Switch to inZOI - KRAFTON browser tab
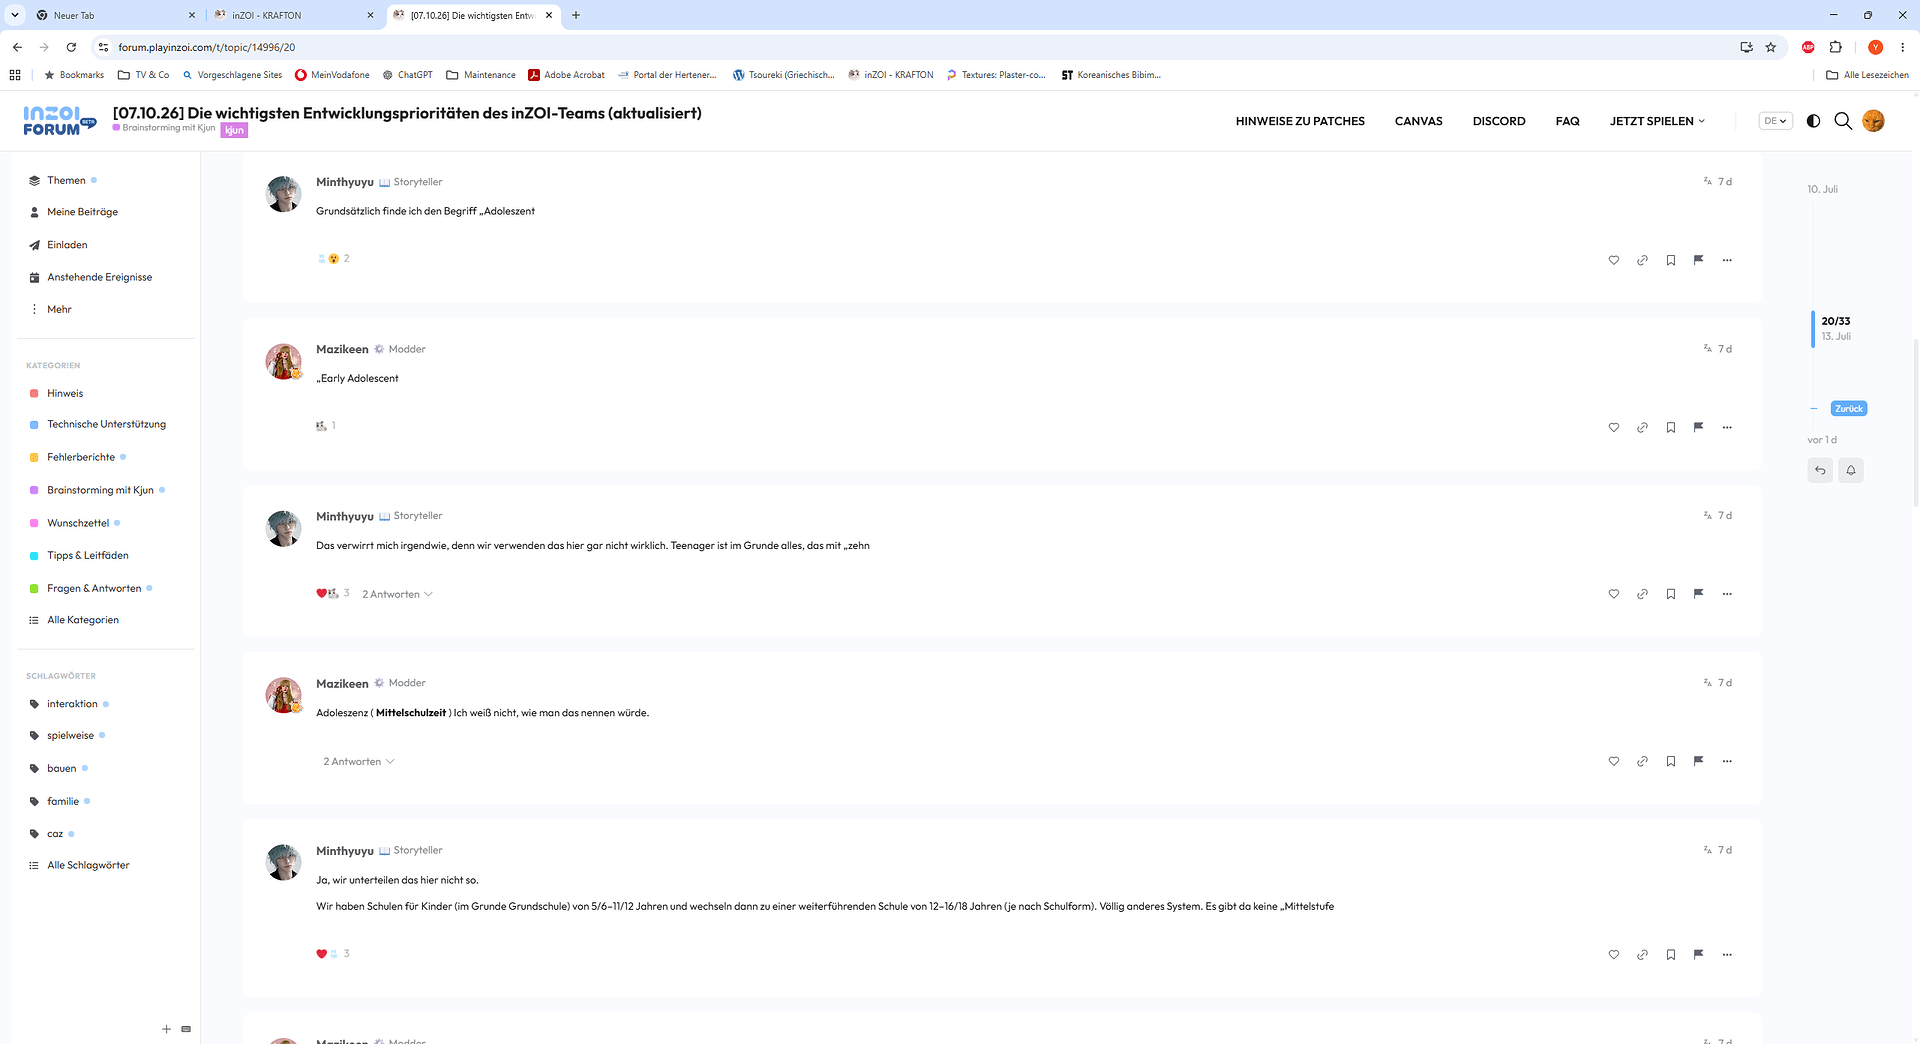The image size is (1920, 1044). point(295,15)
